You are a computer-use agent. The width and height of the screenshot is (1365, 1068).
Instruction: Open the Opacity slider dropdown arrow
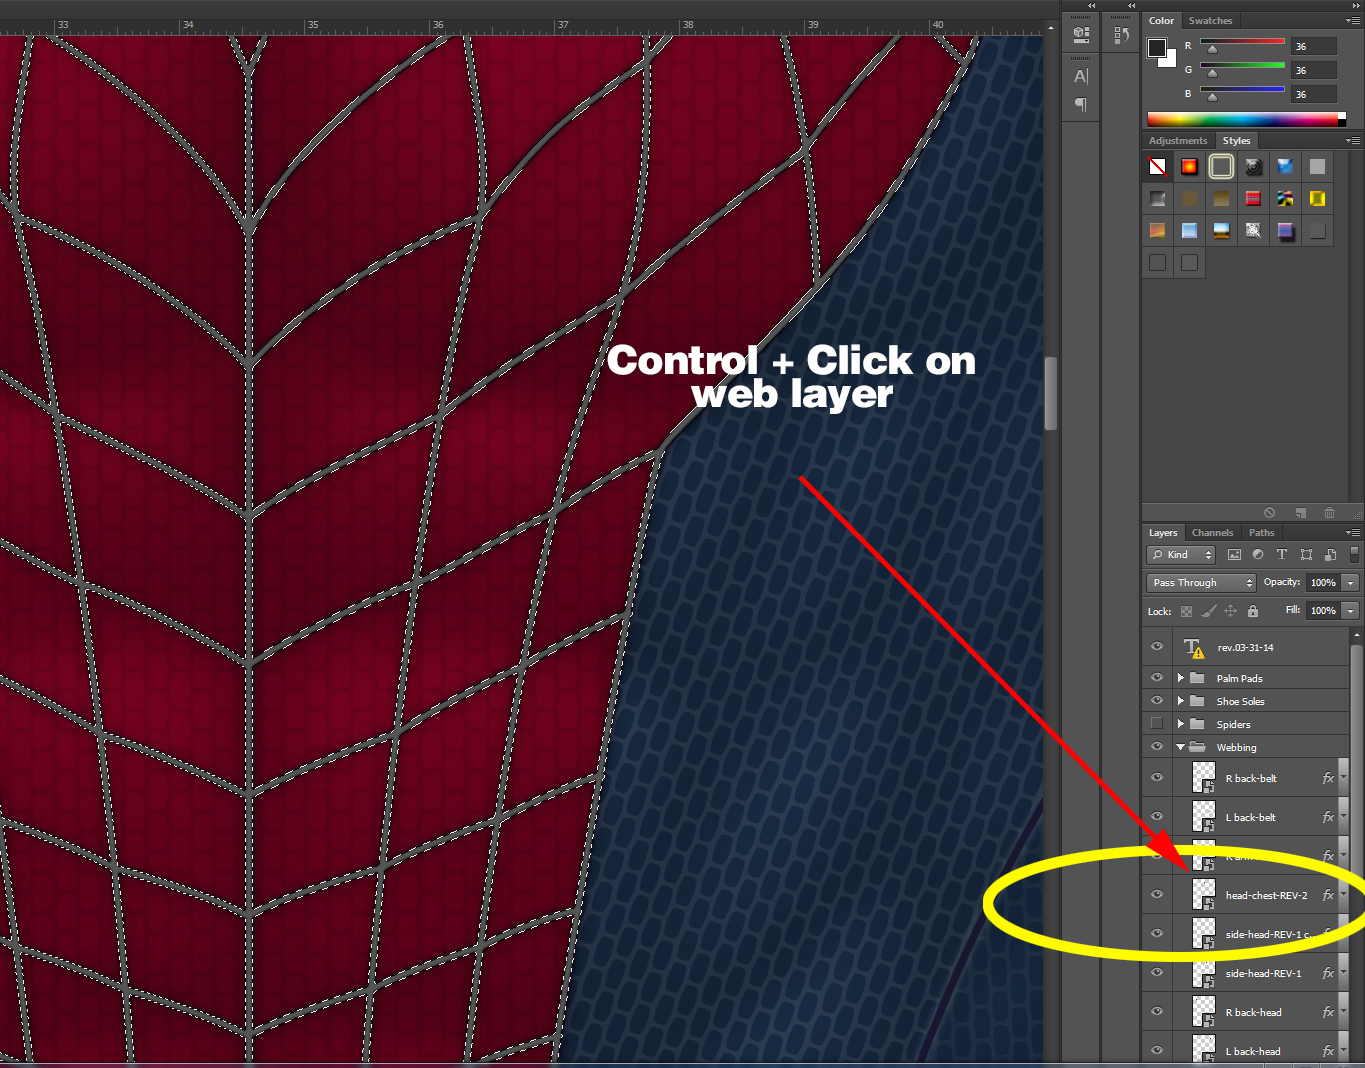point(1351,583)
